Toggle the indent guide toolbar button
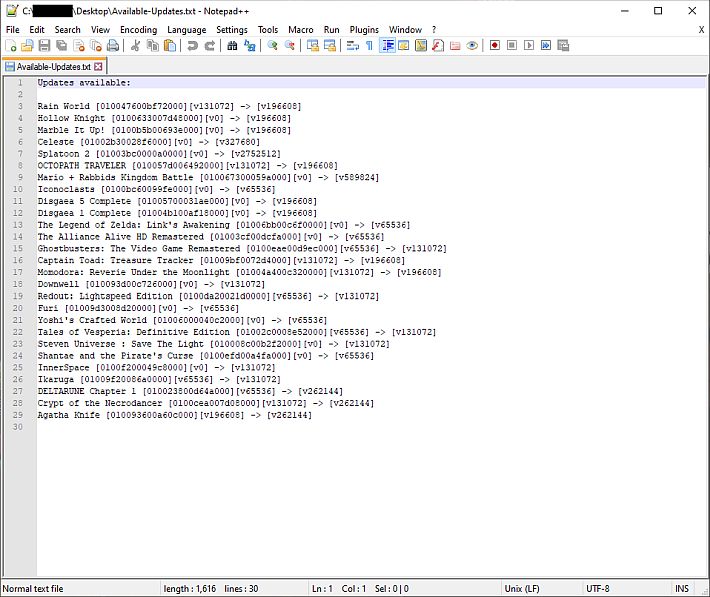Screen dimensions: 710x597 point(387,46)
